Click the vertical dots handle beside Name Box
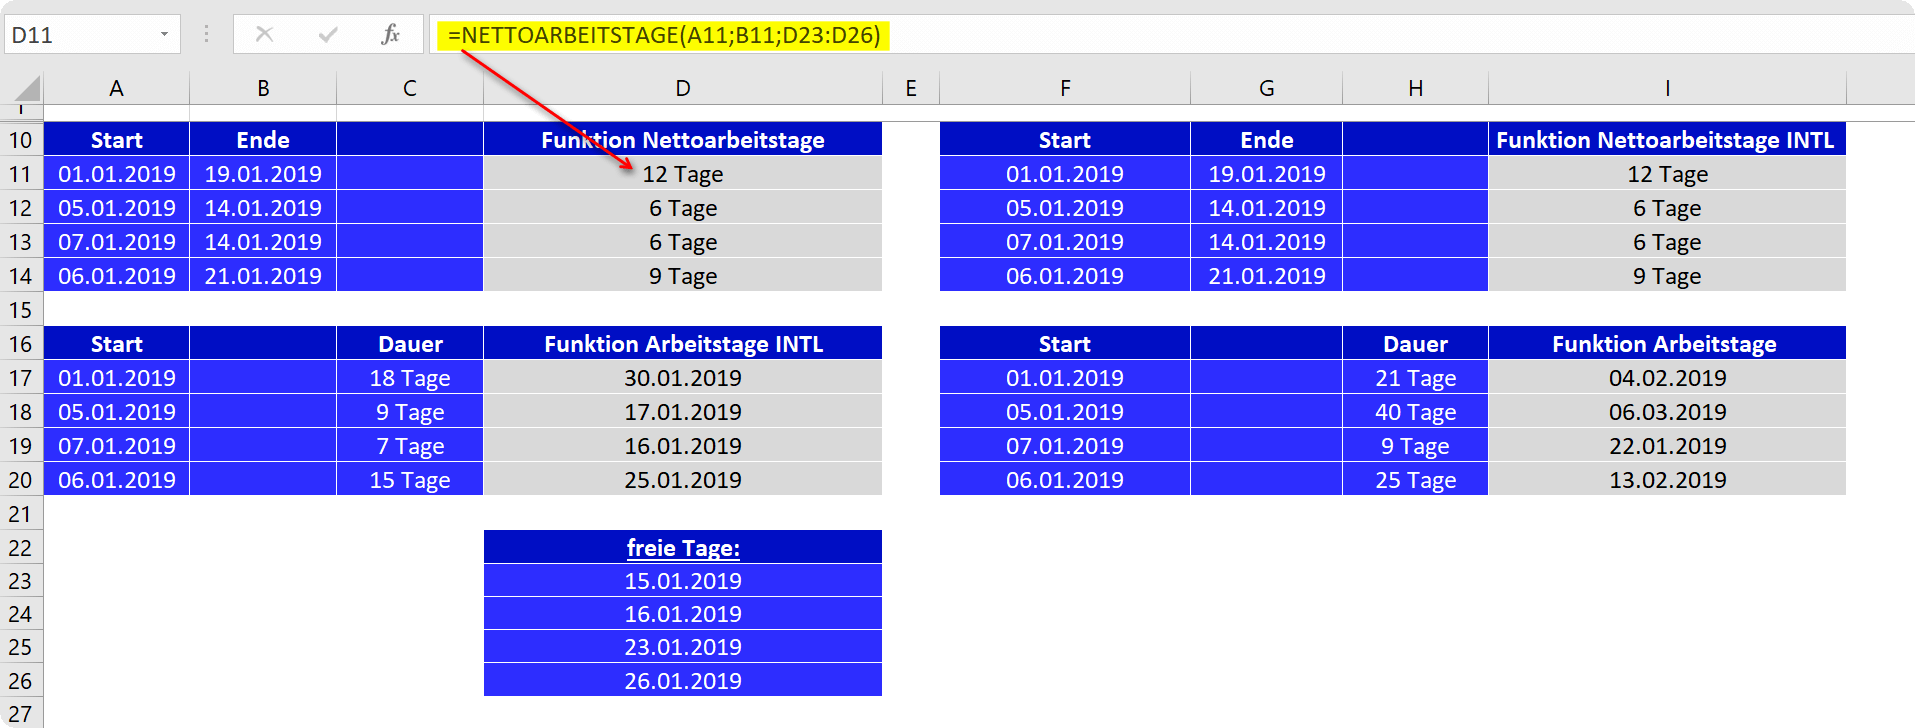The image size is (1915, 728). coord(206,35)
